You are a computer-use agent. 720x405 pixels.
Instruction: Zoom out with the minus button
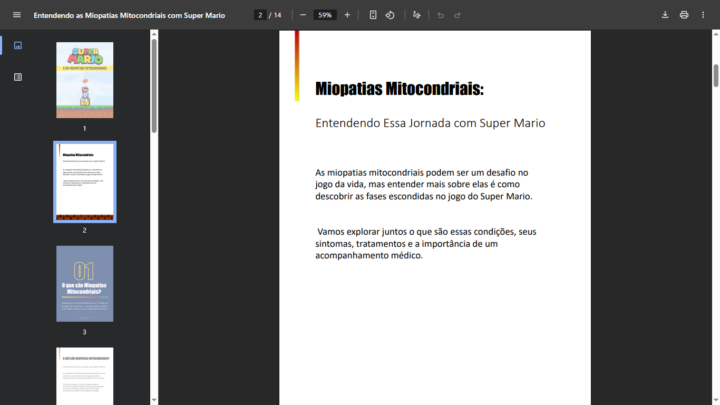[303, 15]
